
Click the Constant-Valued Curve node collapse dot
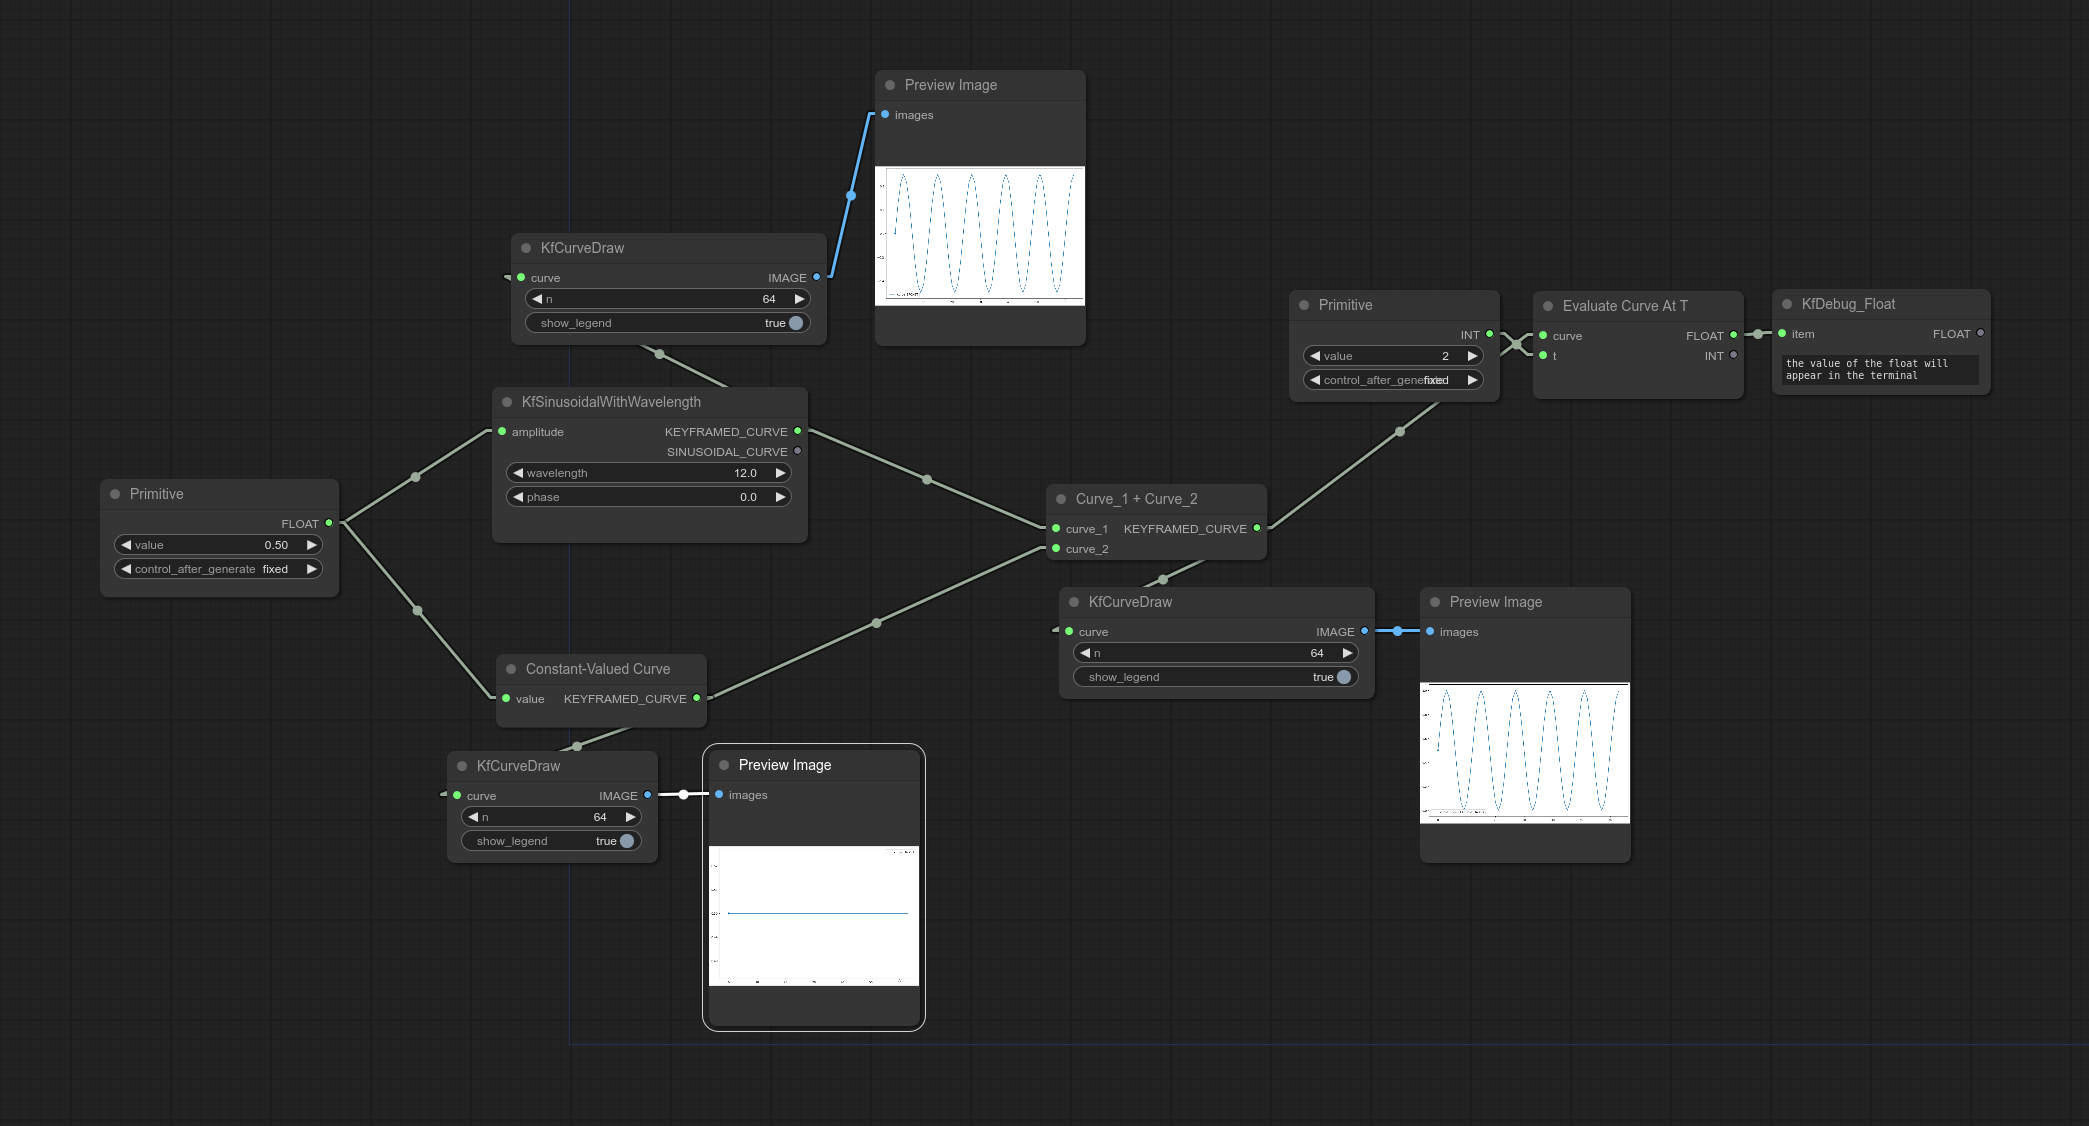tap(511, 669)
